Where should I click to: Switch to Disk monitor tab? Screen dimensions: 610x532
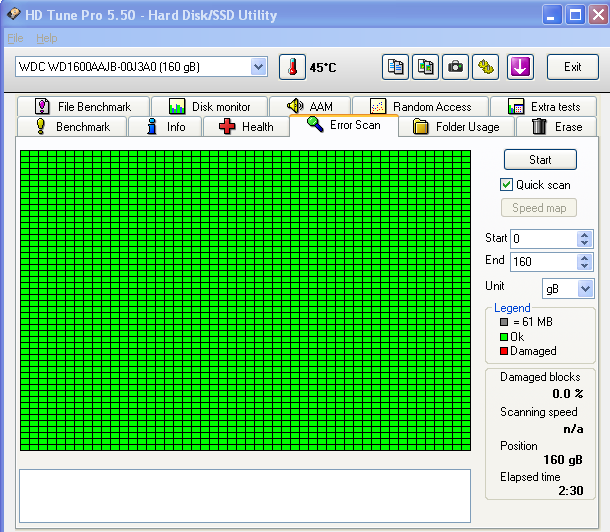[209, 106]
